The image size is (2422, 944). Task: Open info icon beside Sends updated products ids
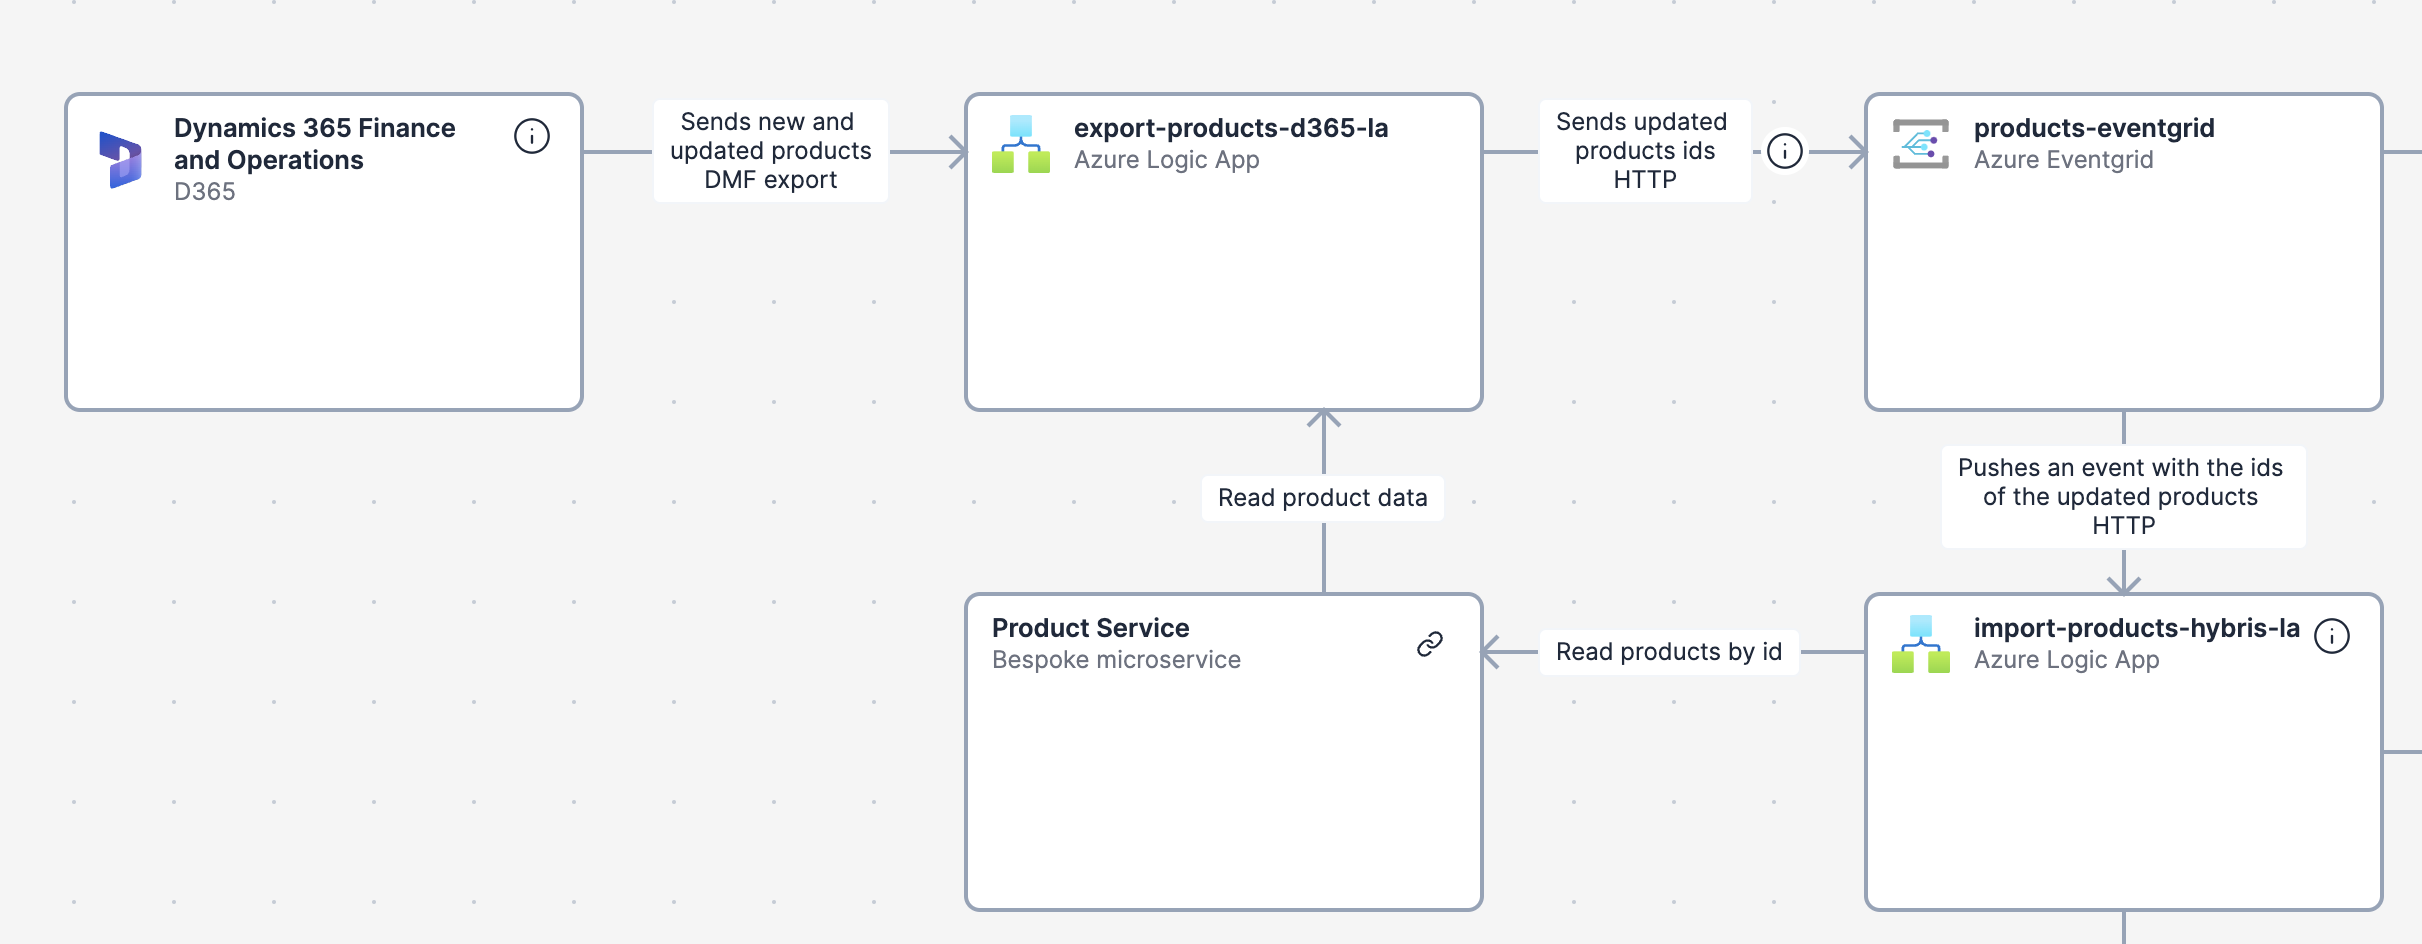pyautogui.click(x=1785, y=151)
